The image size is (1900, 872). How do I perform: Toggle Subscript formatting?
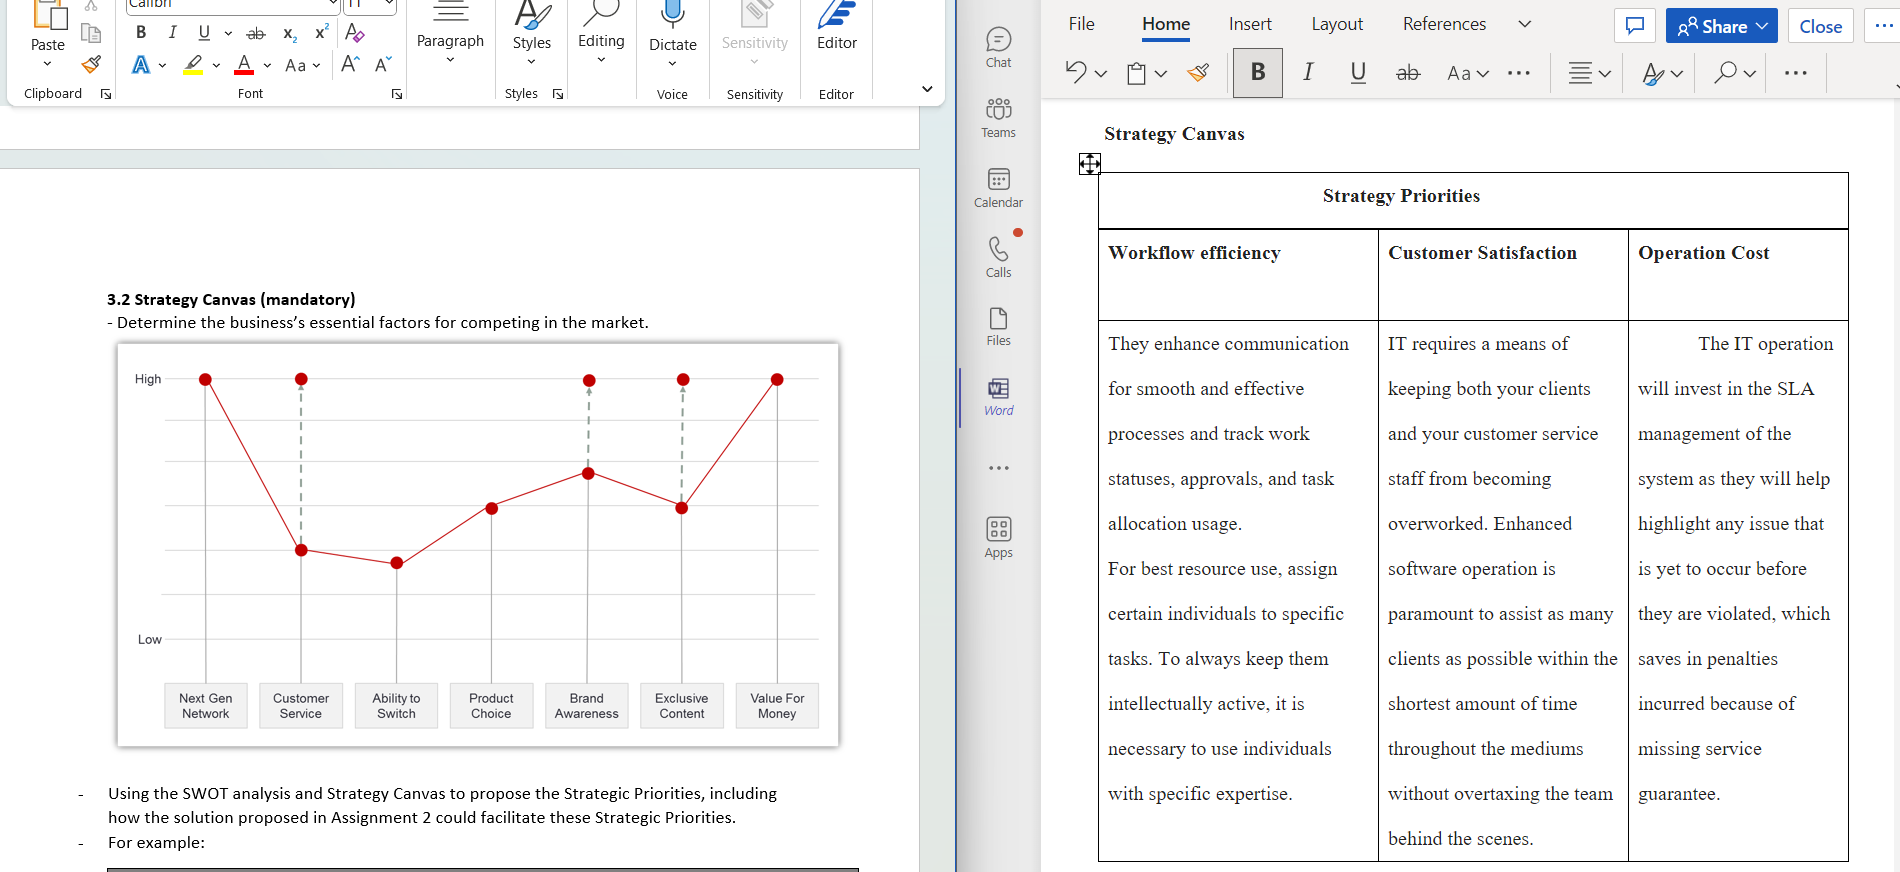point(290,34)
